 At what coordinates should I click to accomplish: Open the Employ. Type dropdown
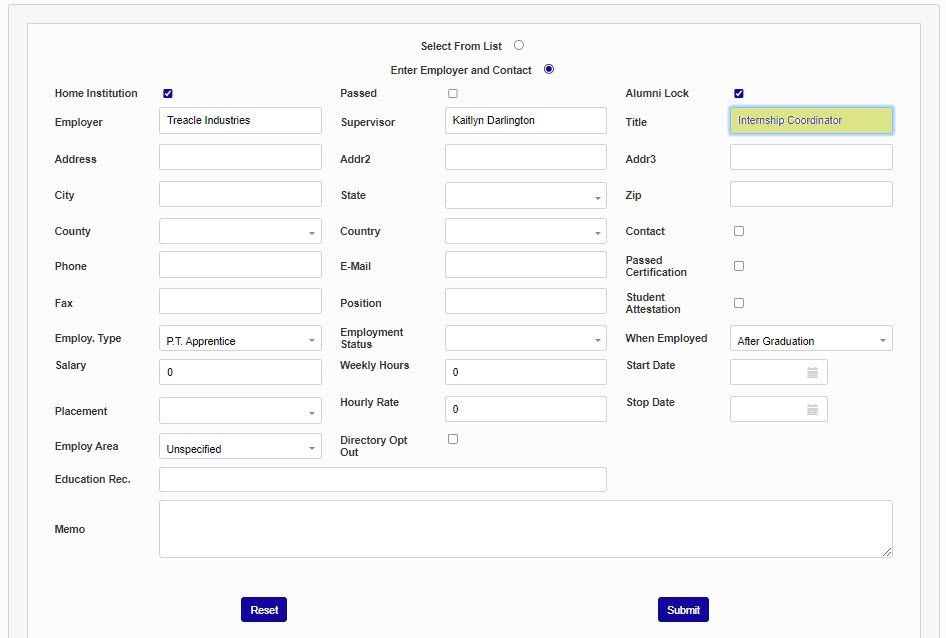click(240, 340)
